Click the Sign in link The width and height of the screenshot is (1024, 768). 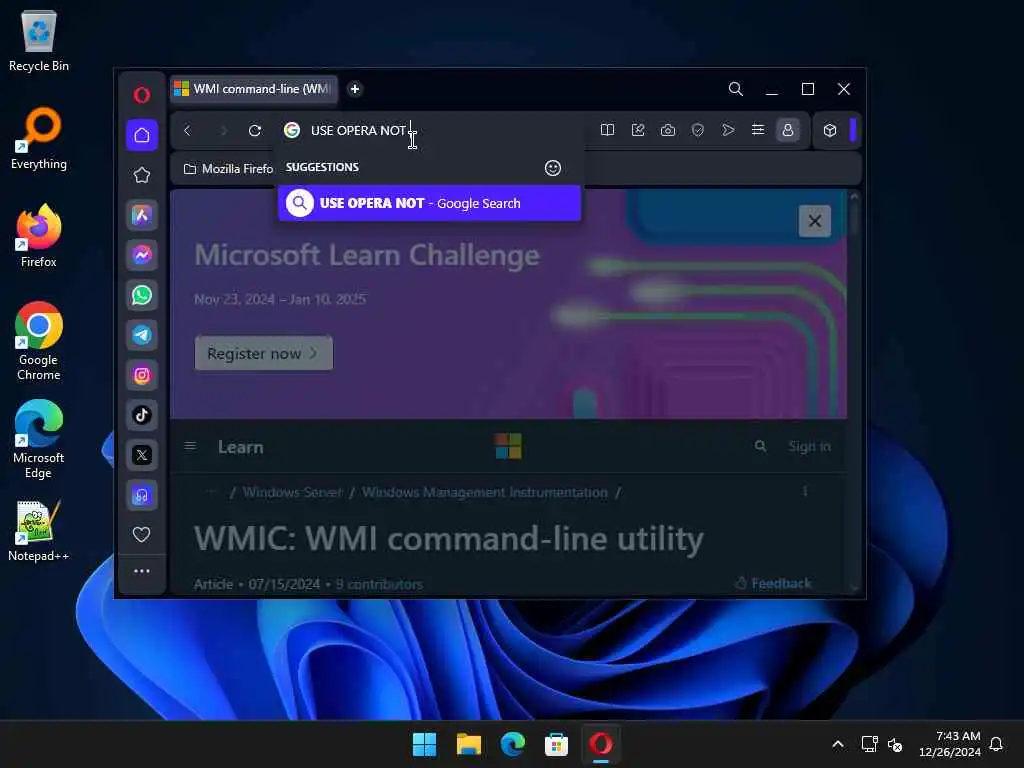tap(809, 447)
